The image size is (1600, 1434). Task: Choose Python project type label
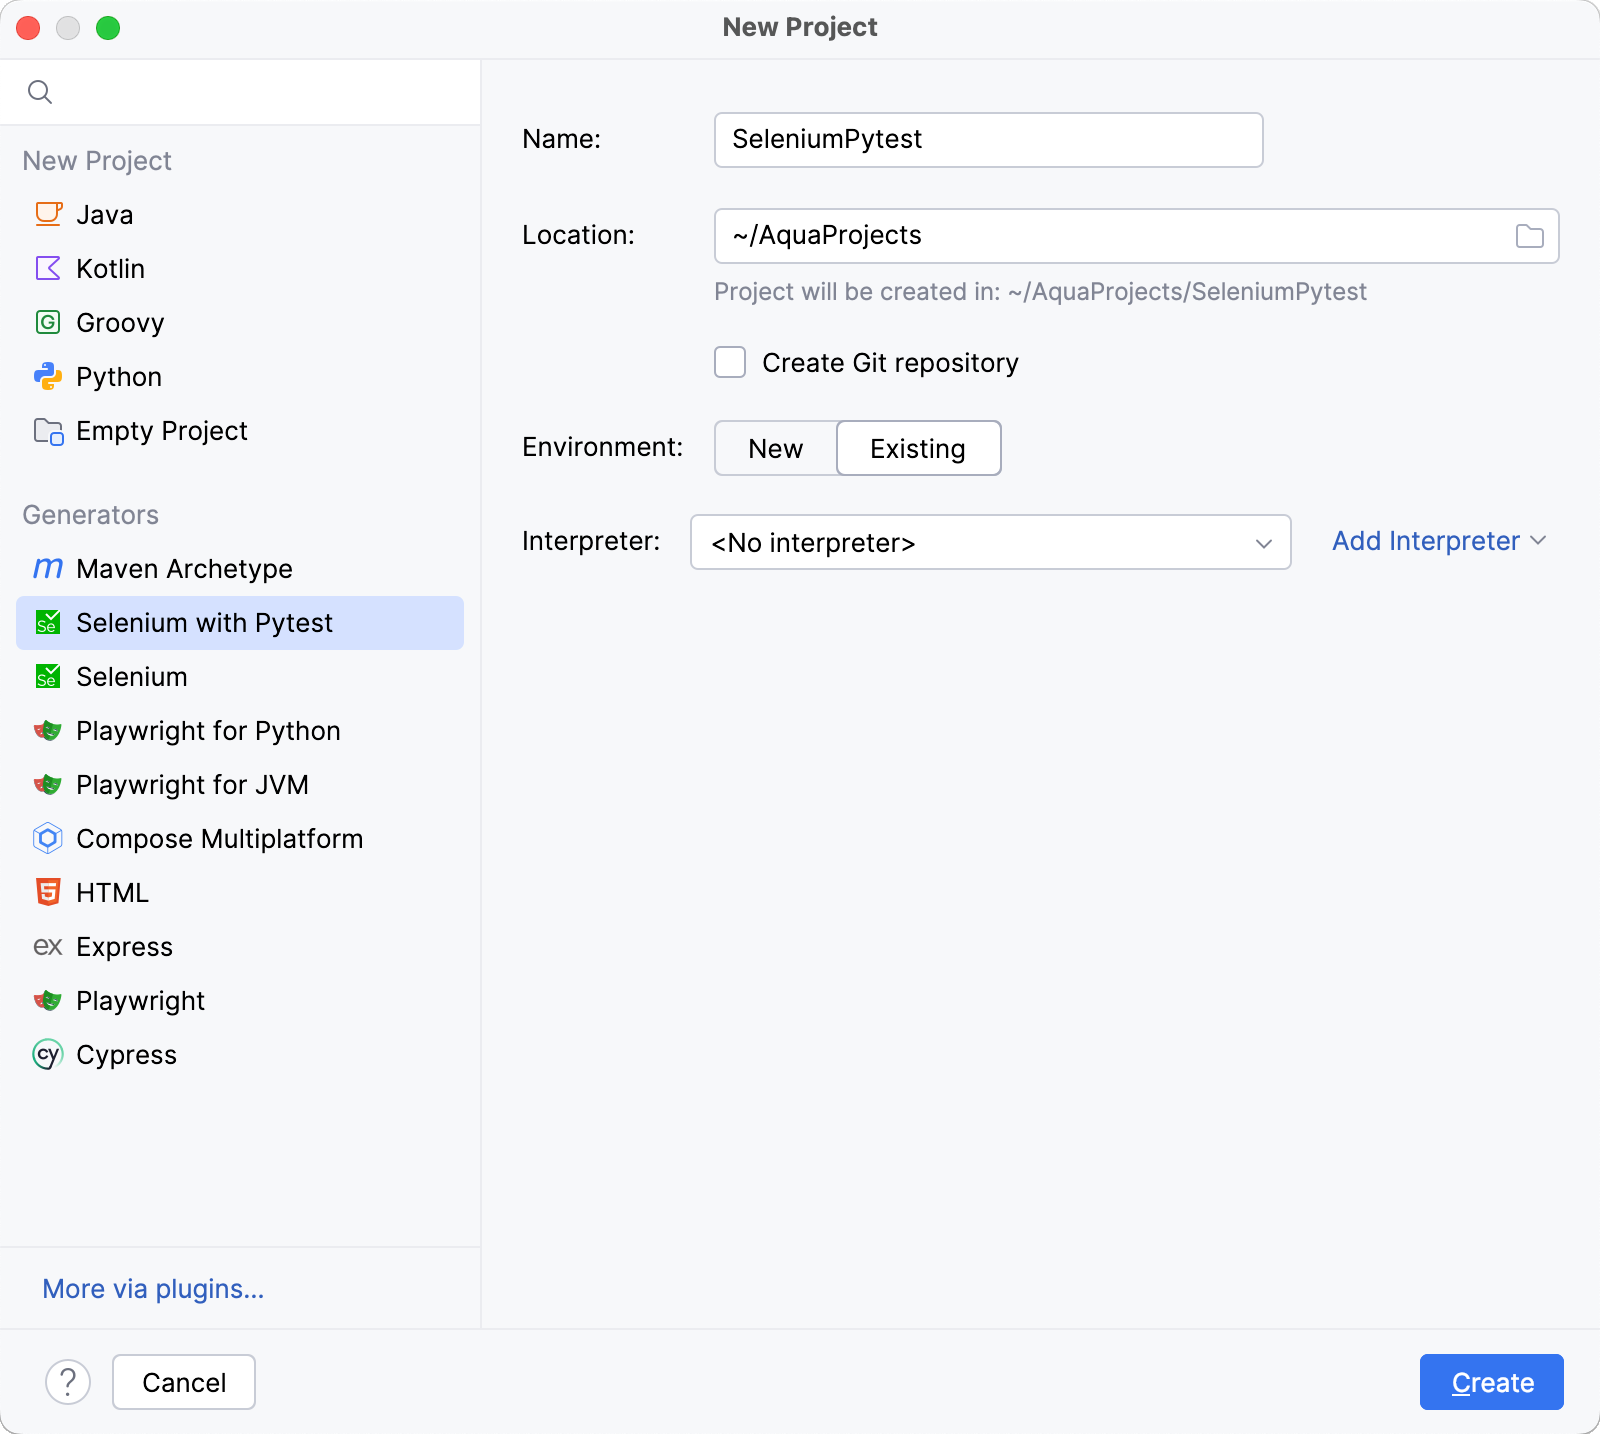click(119, 377)
